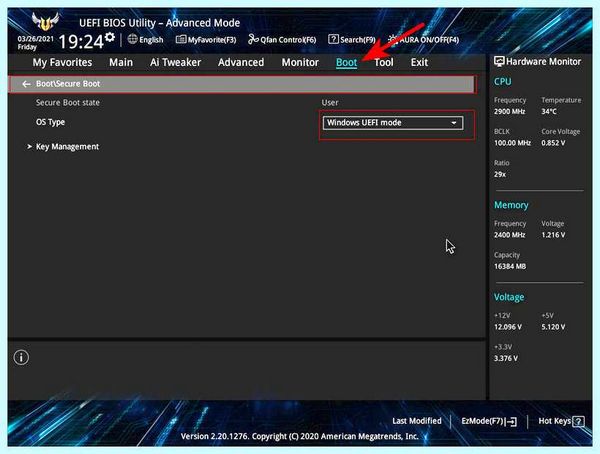The image size is (600, 454).
Task: Open the OS Type dropdown
Action: coord(393,123)
